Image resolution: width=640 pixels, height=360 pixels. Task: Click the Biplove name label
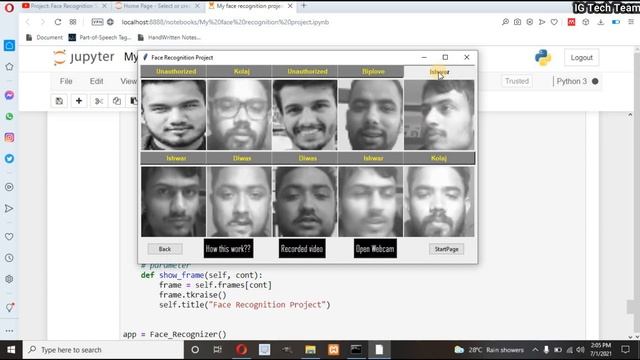click(373, 71)
